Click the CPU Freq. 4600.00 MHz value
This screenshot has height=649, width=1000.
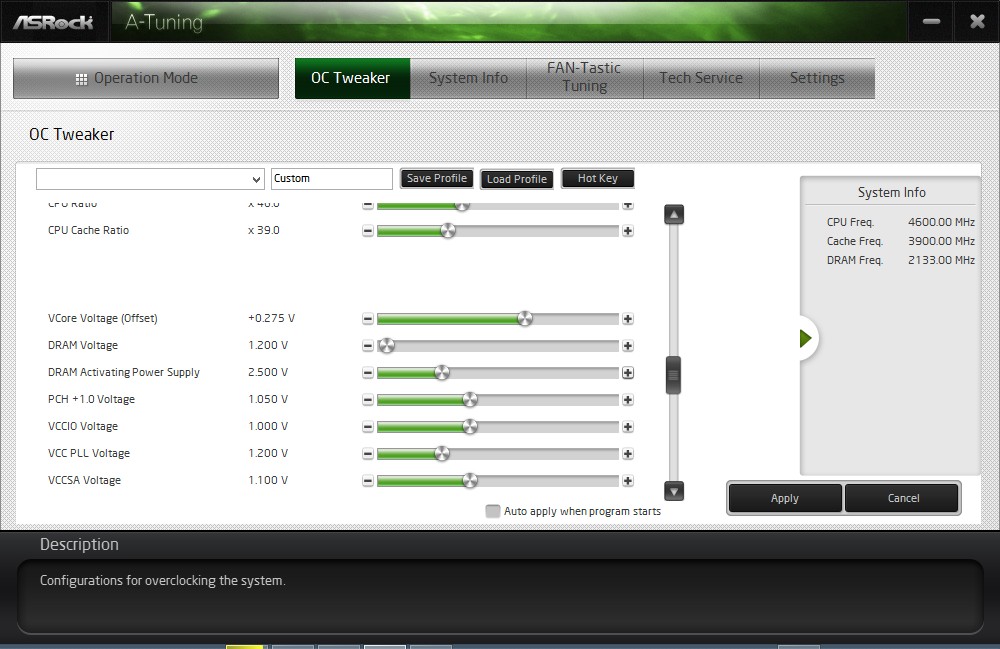coord(941,222)
